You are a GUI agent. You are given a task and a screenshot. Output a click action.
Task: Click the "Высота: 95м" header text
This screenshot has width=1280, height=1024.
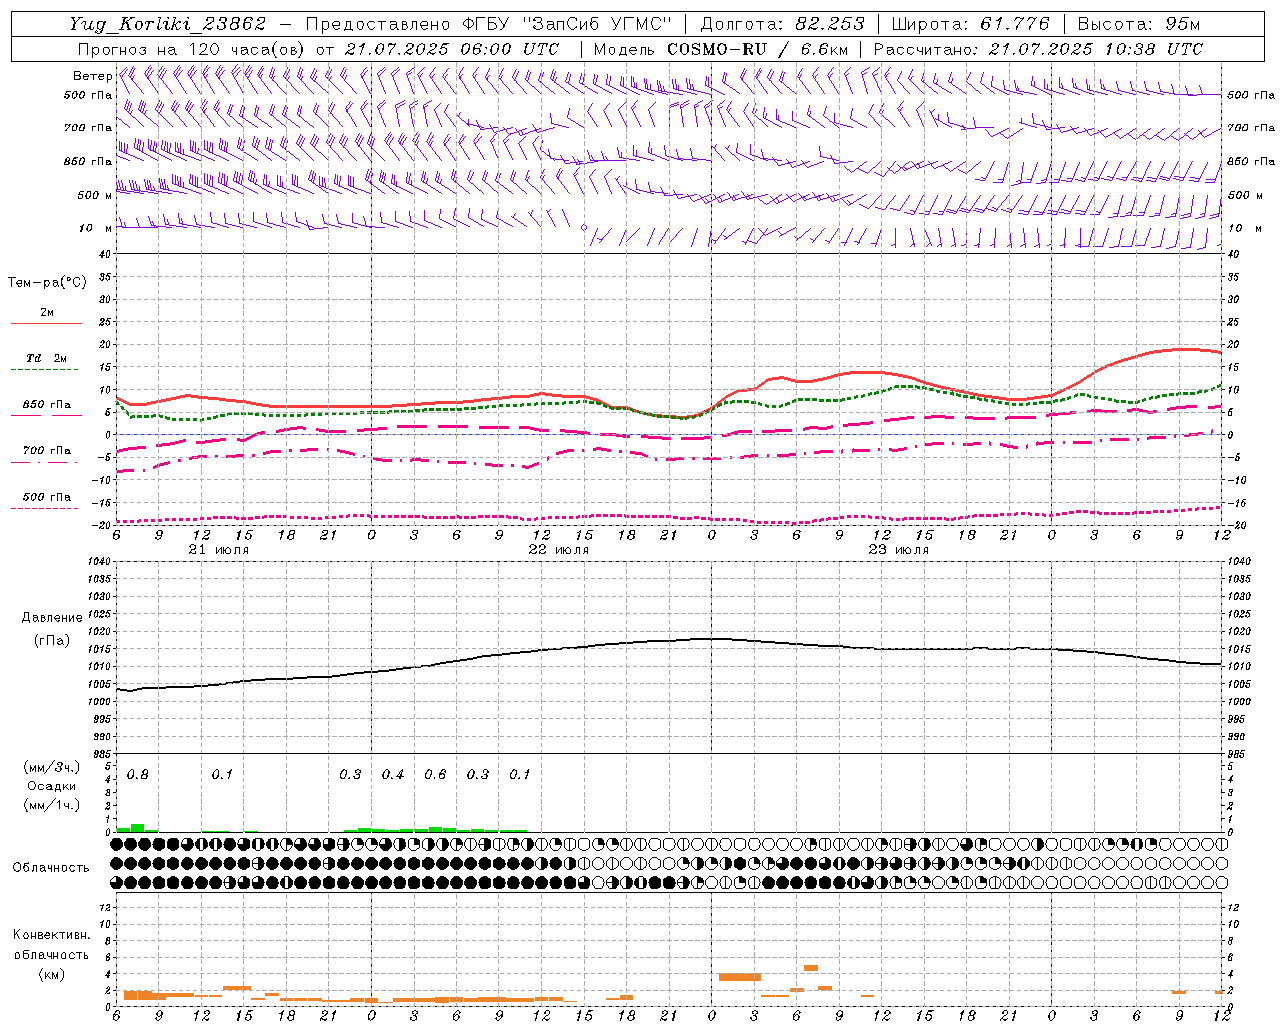(1139, 24)
